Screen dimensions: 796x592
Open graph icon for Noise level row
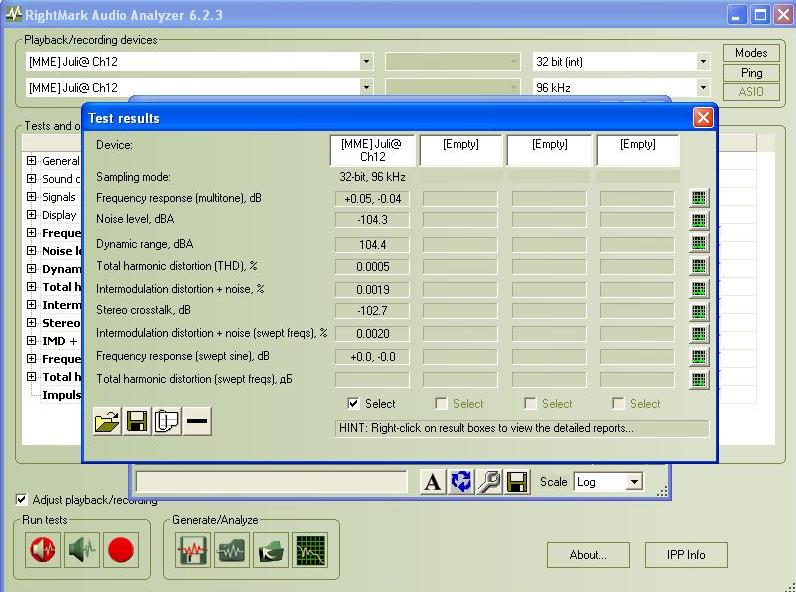[x=699, y=220]
